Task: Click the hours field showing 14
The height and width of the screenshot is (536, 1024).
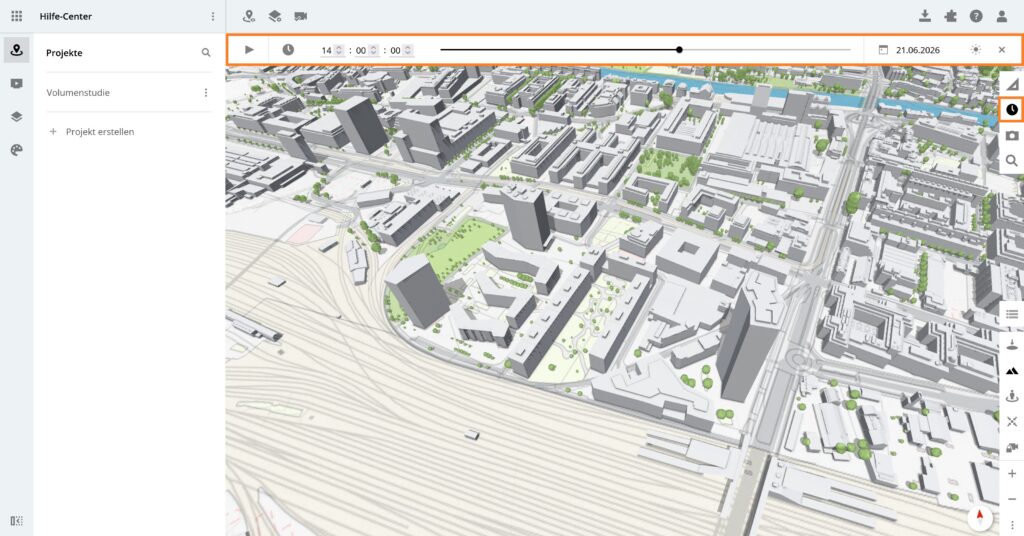Action: click(327, 50)
